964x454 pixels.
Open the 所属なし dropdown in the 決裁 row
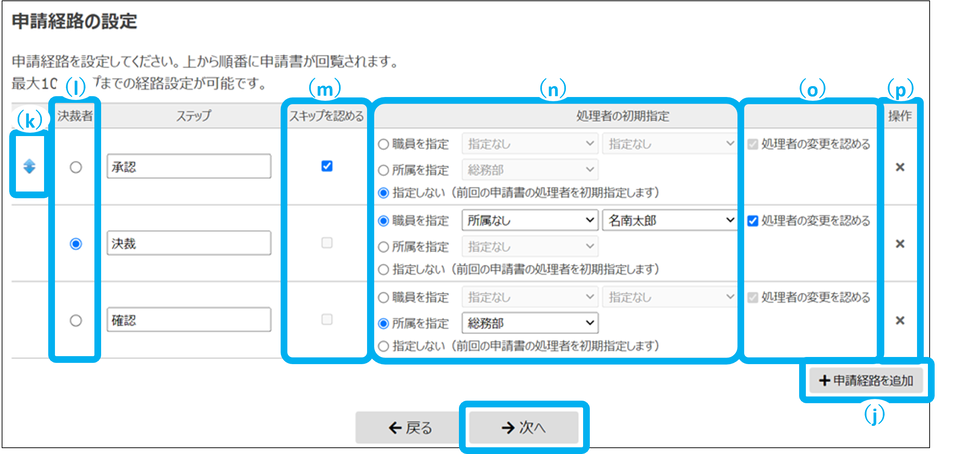tap(529, 221)
